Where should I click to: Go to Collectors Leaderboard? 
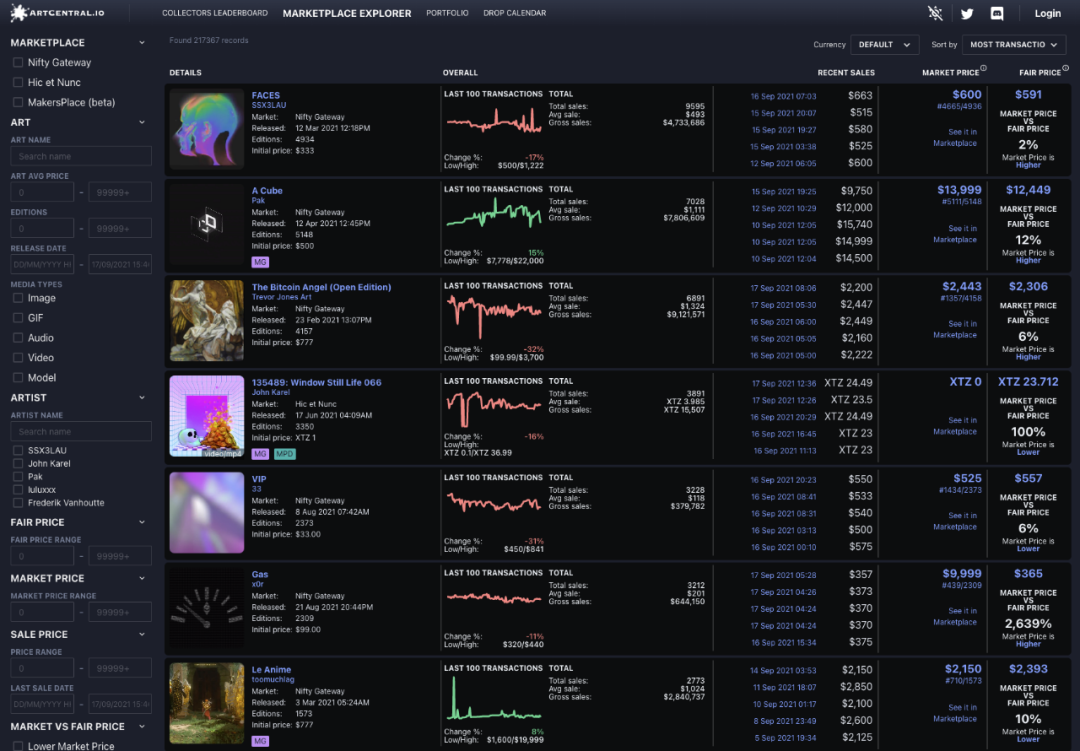(215, 13)
